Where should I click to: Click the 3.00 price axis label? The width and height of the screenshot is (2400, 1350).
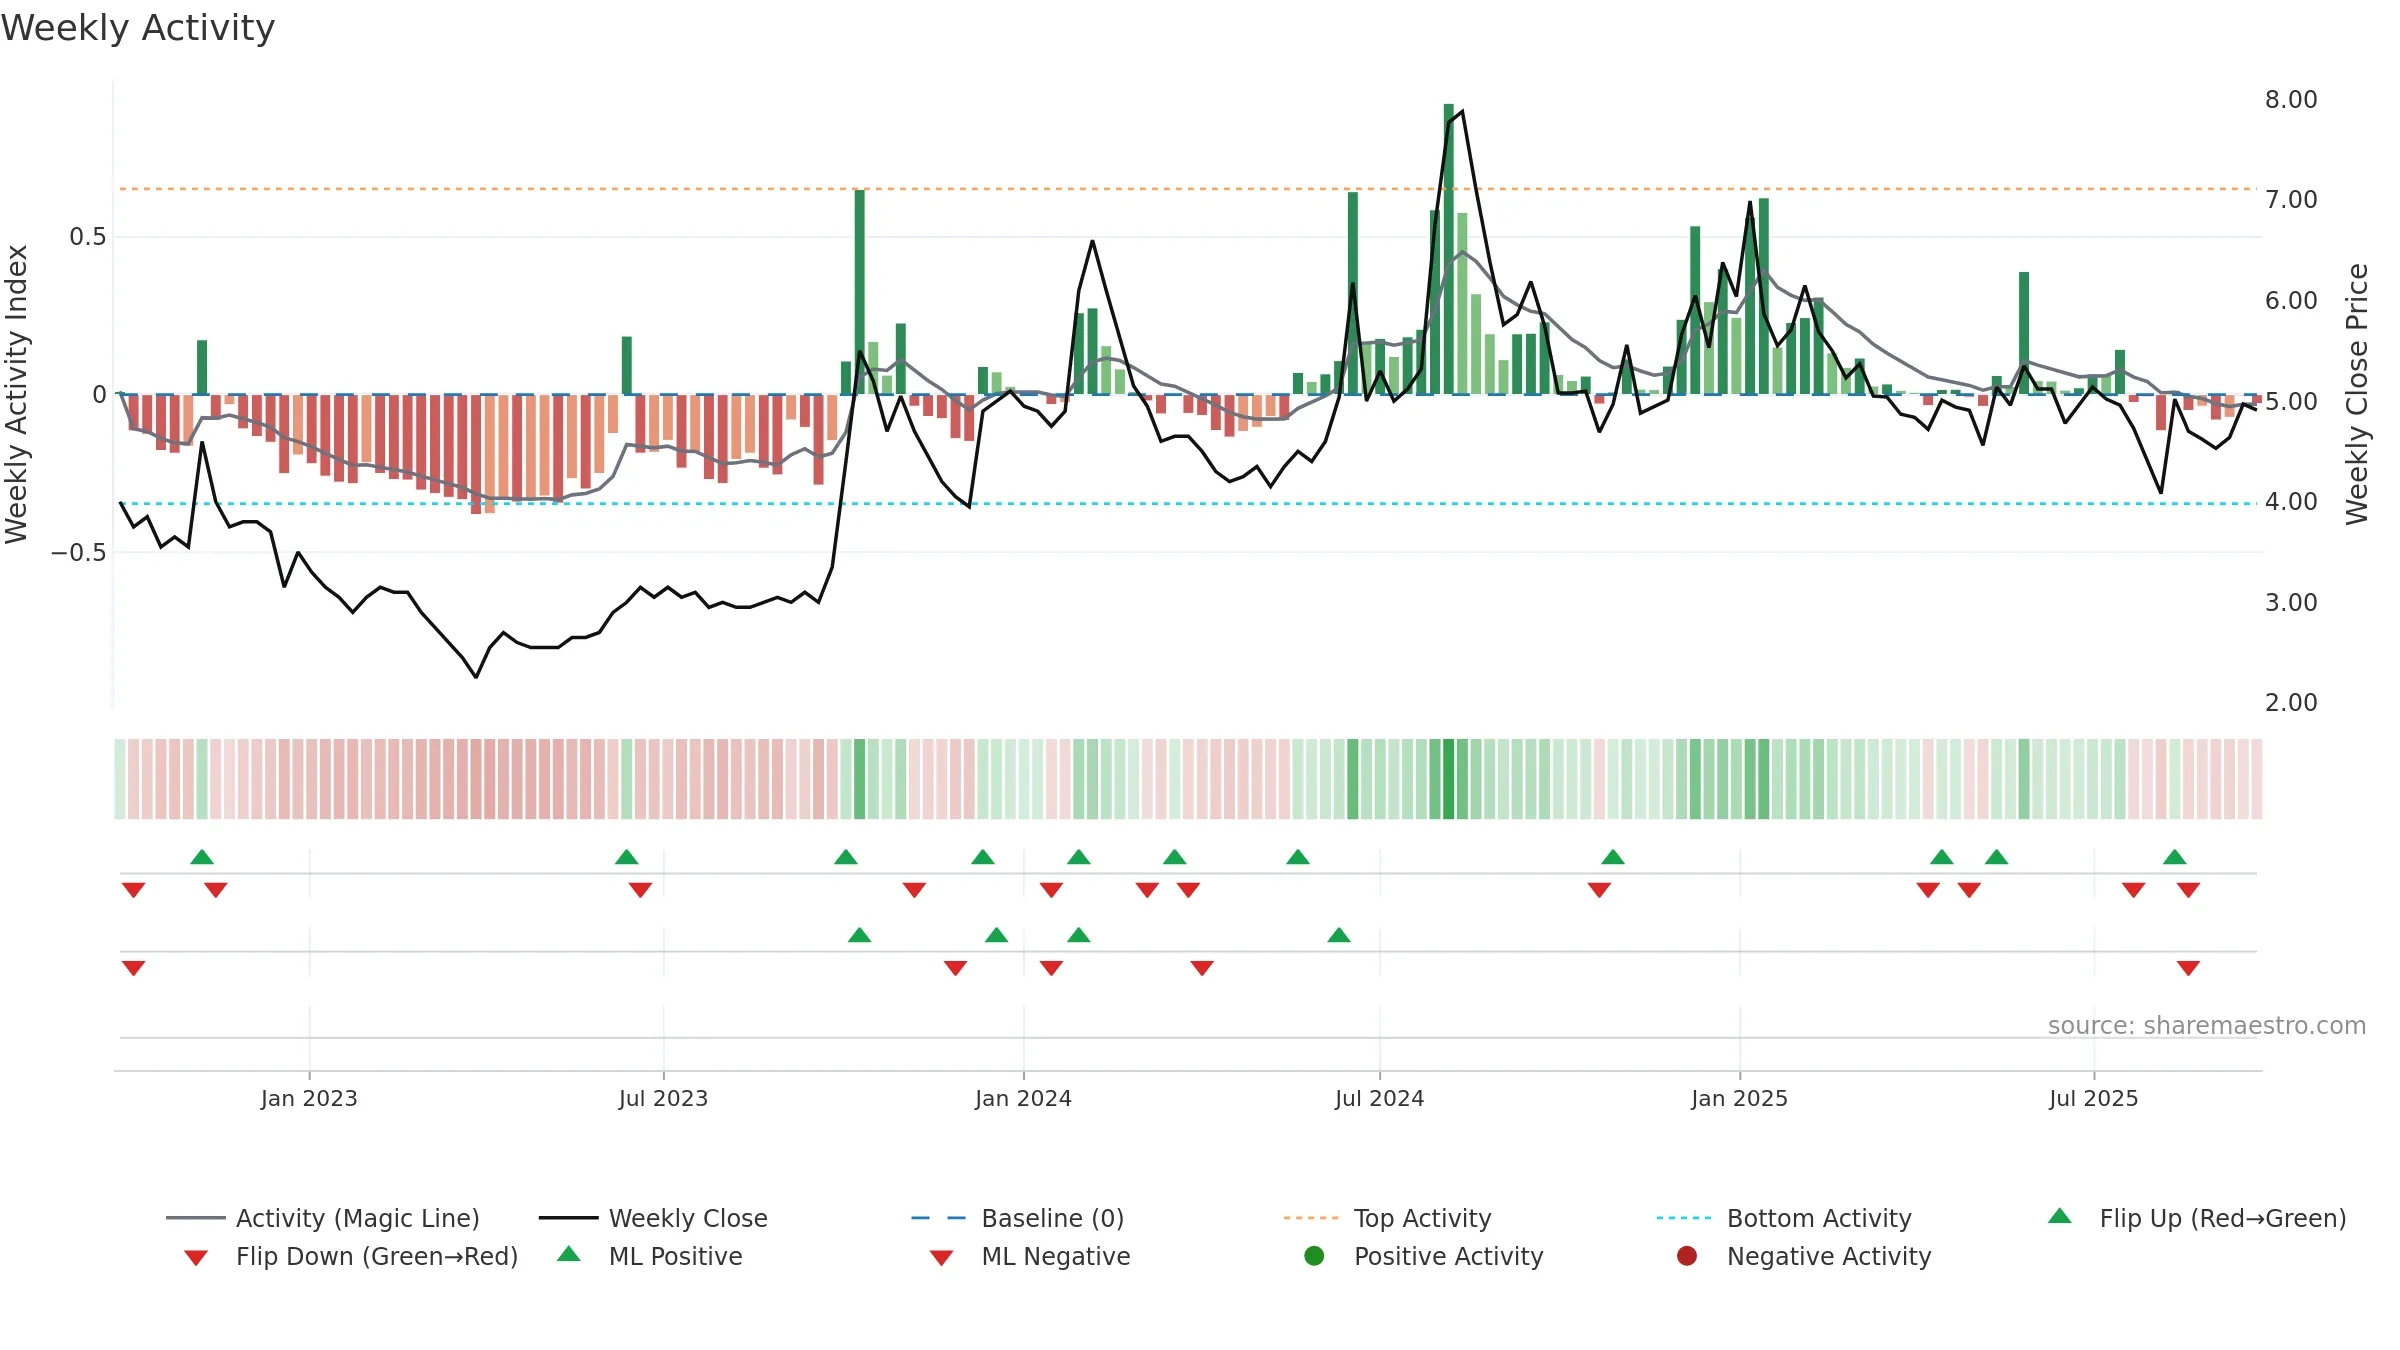(x=2291, y=603)
